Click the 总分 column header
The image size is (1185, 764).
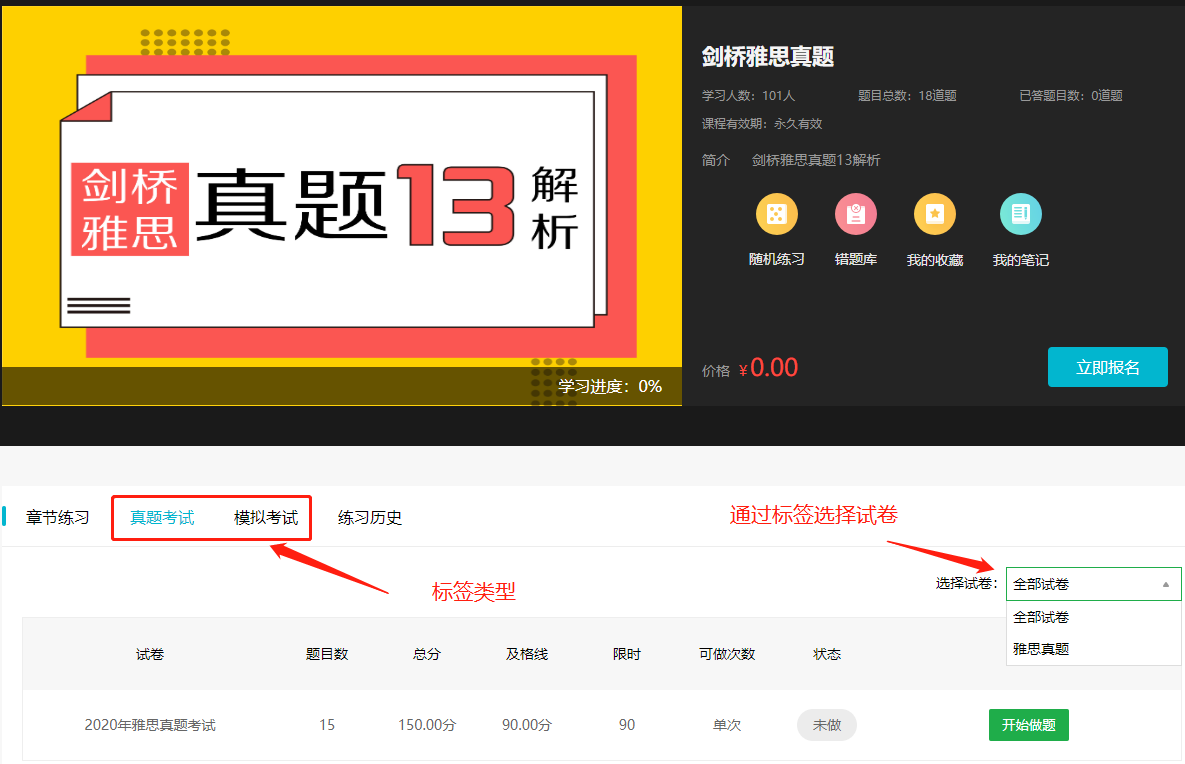pyautogui.click(x=427, y=654)
